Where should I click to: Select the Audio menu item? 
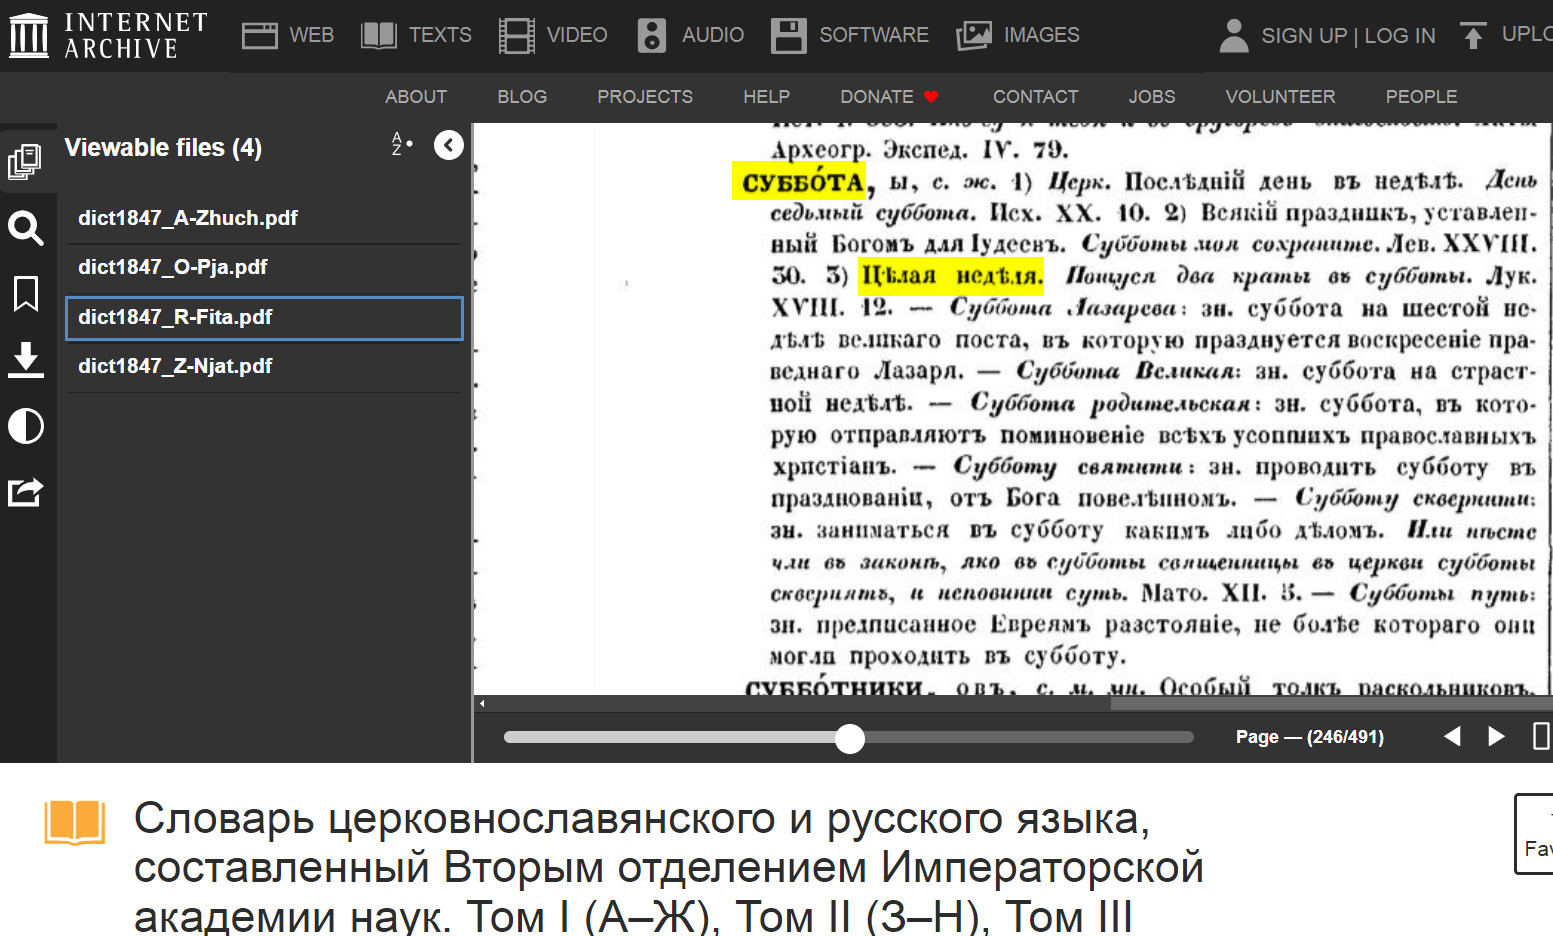(x=713, y=35)
